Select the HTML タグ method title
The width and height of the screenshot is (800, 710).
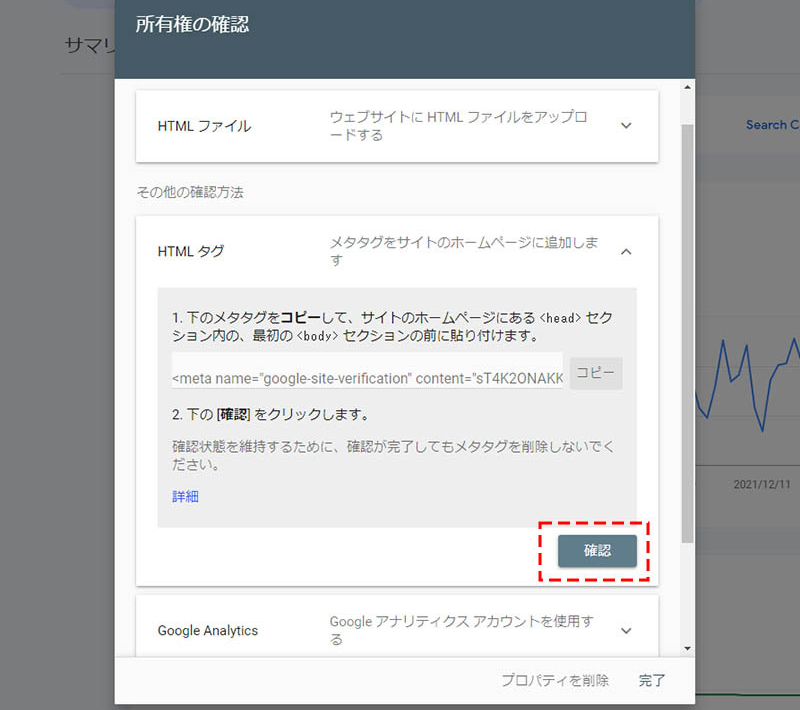tap(191, 252)
